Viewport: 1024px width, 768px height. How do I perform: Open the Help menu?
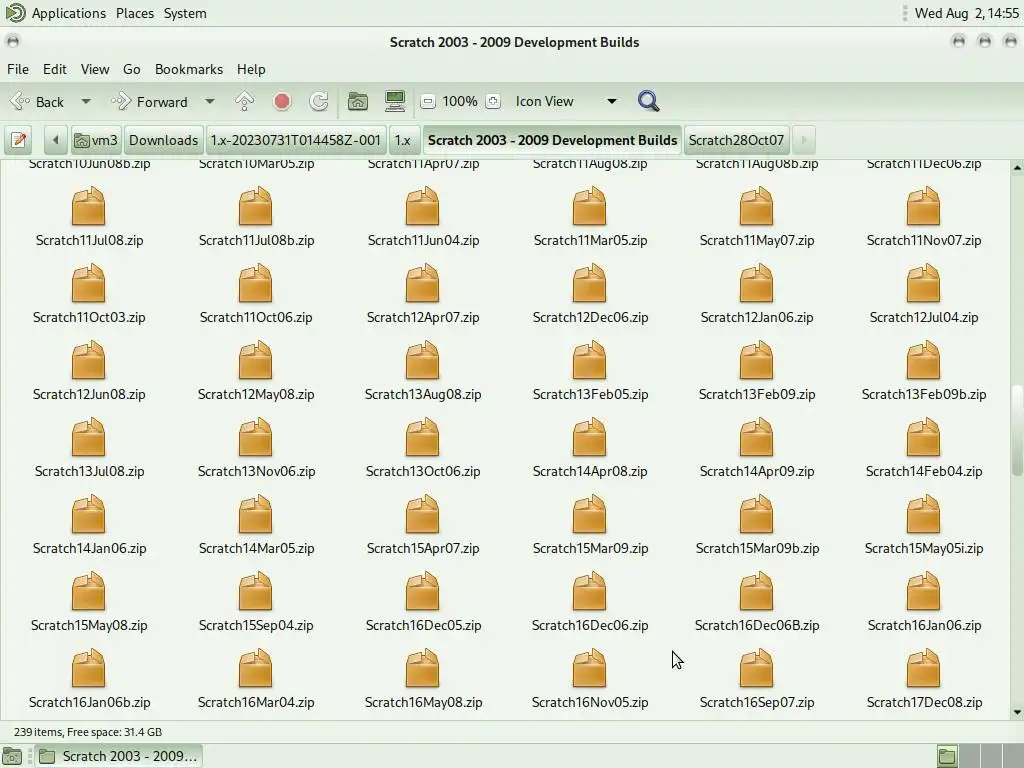[251, 69]
